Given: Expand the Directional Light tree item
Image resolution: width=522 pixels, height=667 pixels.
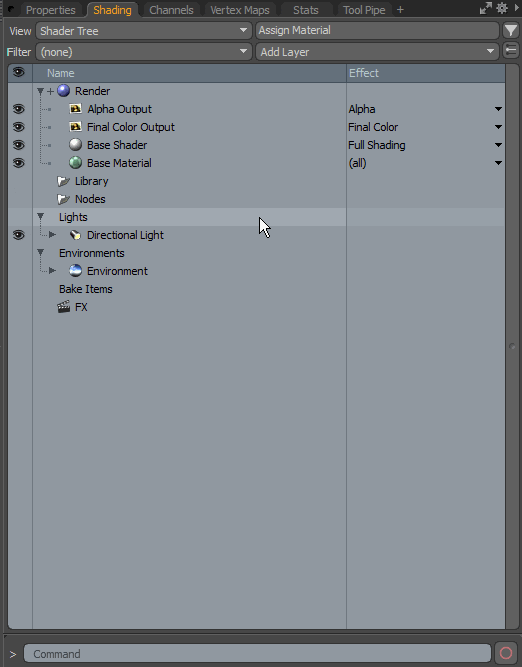Looking at the screenshot, I should (x=52, y=235).
